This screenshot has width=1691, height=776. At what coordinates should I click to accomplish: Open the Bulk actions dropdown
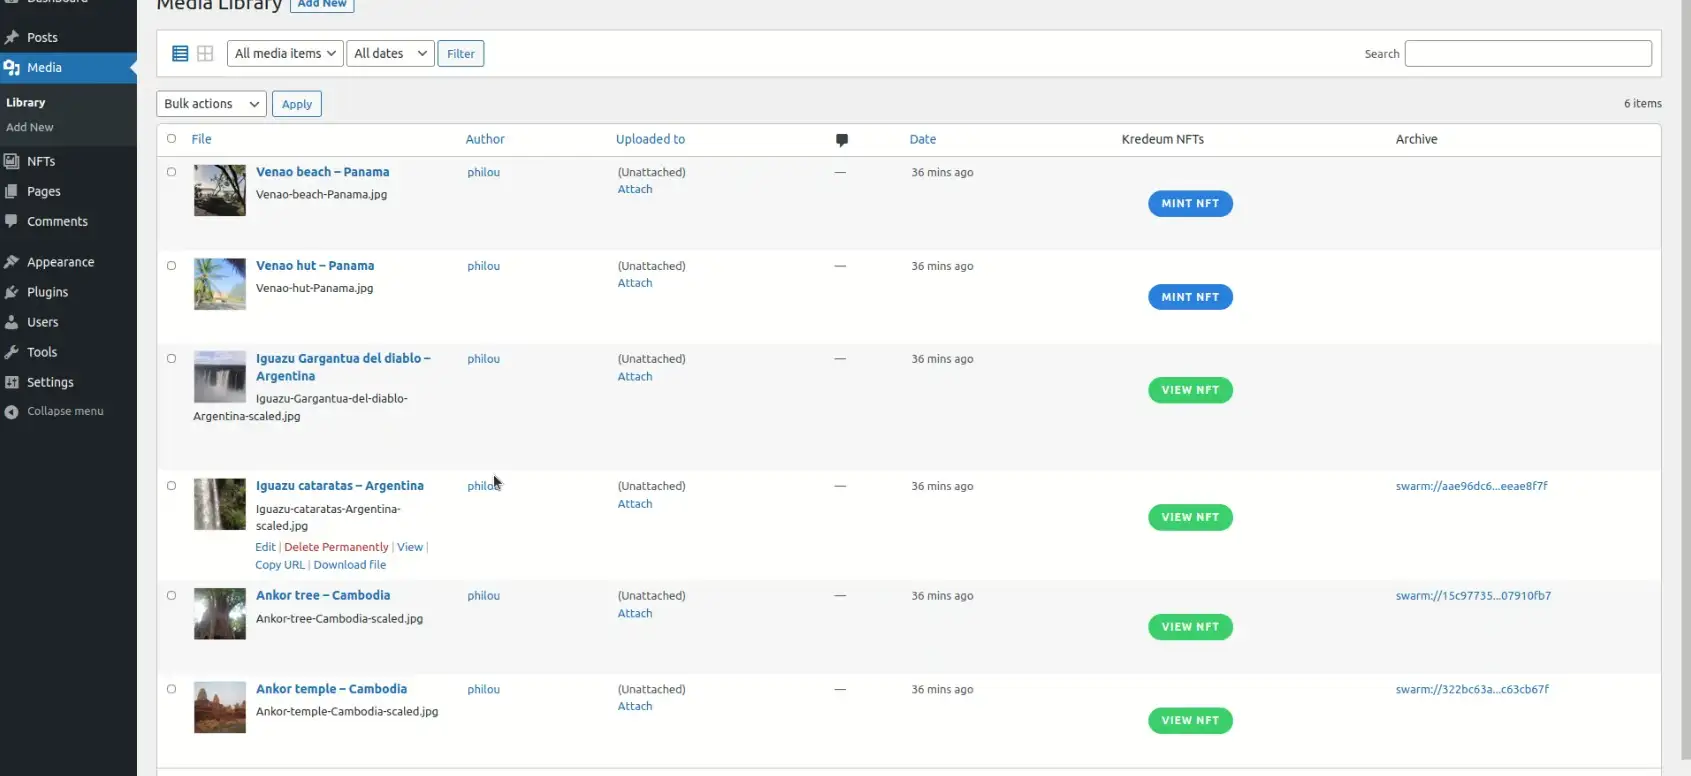tap(211, 104)
